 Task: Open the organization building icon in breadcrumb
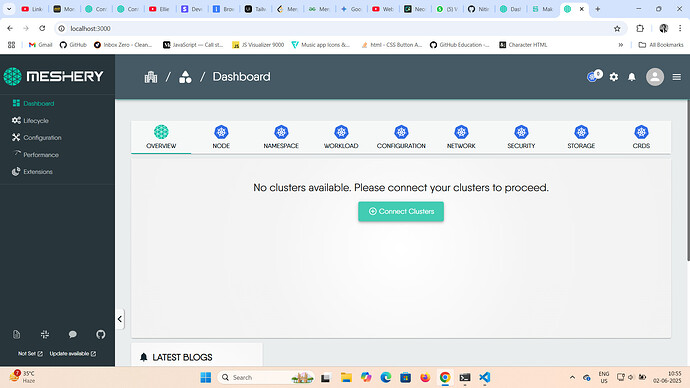151,77
